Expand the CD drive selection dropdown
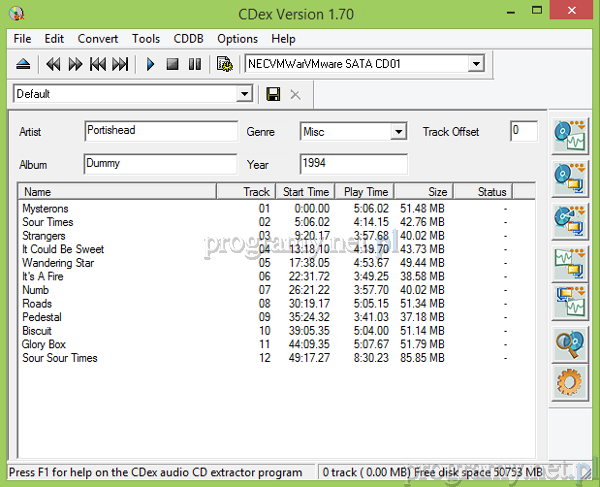The width and height of the screenshot is (600, 487). (476, 64)
